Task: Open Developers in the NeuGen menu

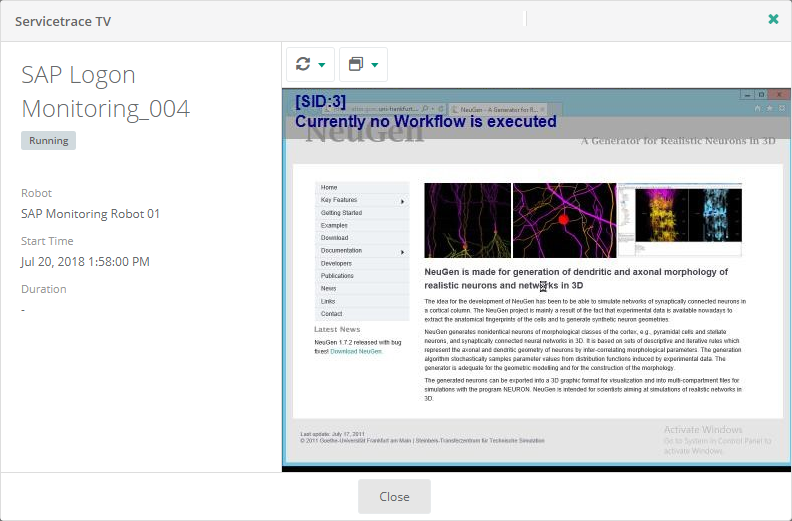Action: [x=362, y=263]
